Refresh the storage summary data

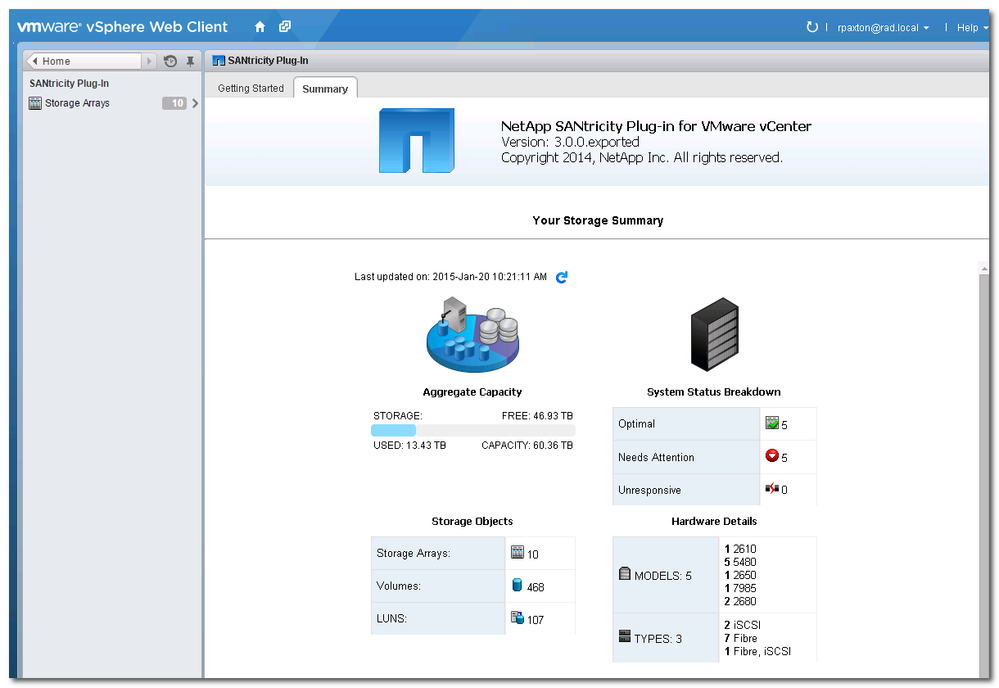pyautogui.click(x=561, y=277)
